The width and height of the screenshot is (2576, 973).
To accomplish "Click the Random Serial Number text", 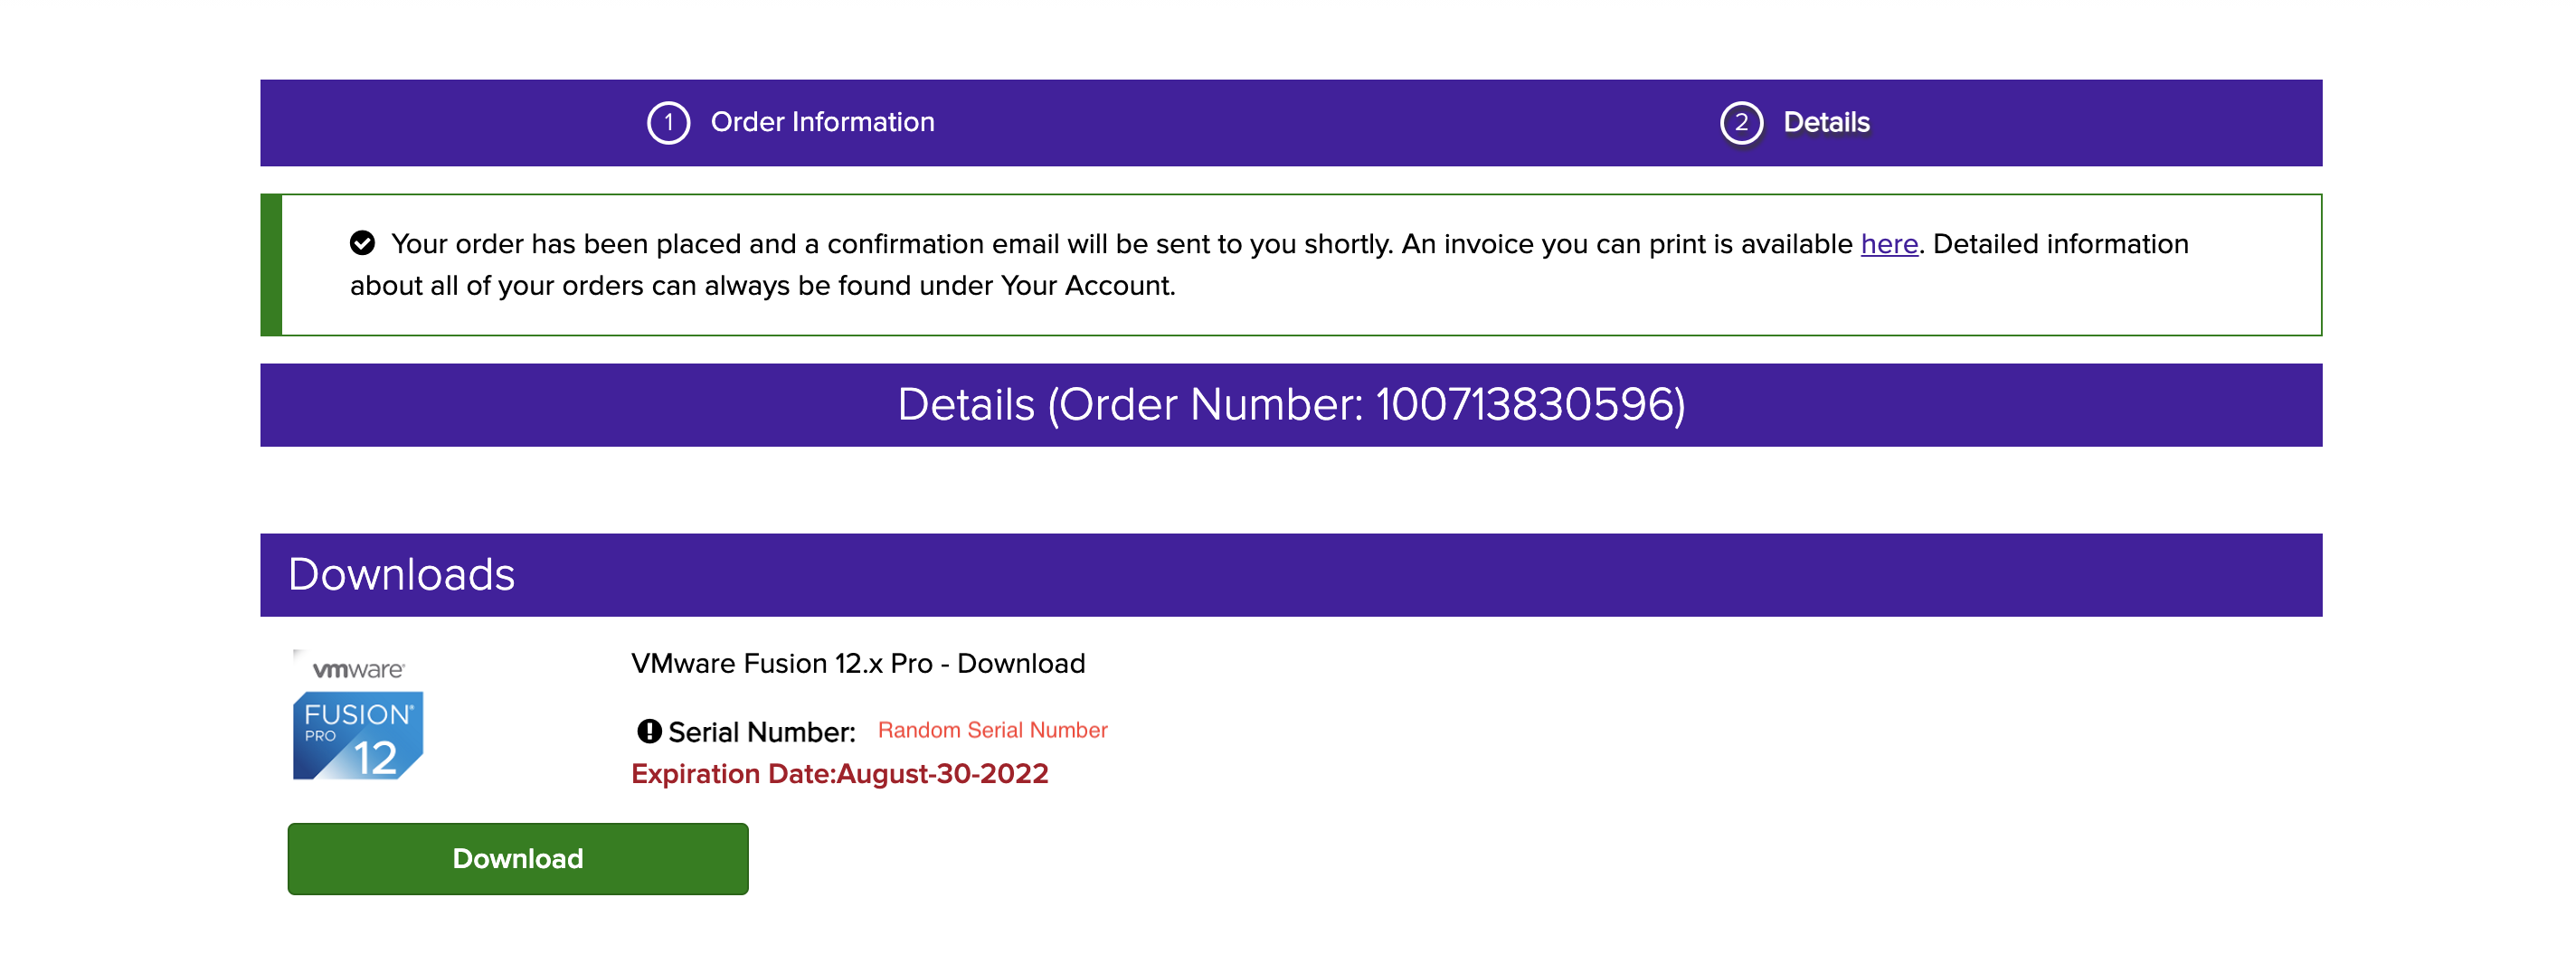I will (992, 730).
